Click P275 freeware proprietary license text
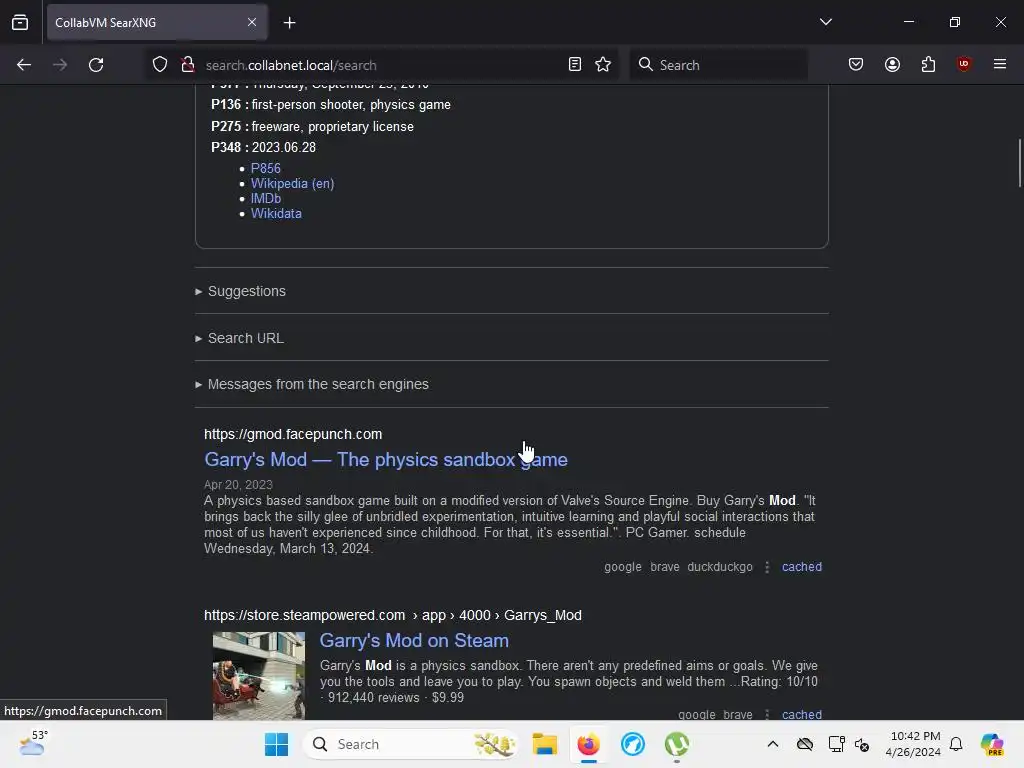The width and height of the screenshot is (1024, 768). coord(312,127)
